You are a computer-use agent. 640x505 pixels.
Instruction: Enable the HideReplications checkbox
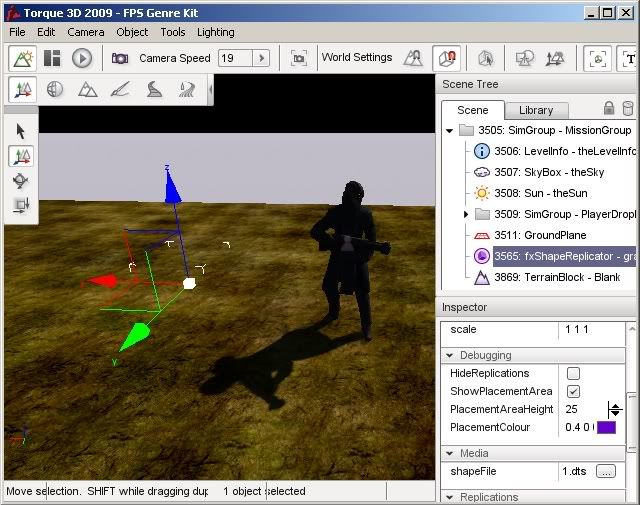573,373
